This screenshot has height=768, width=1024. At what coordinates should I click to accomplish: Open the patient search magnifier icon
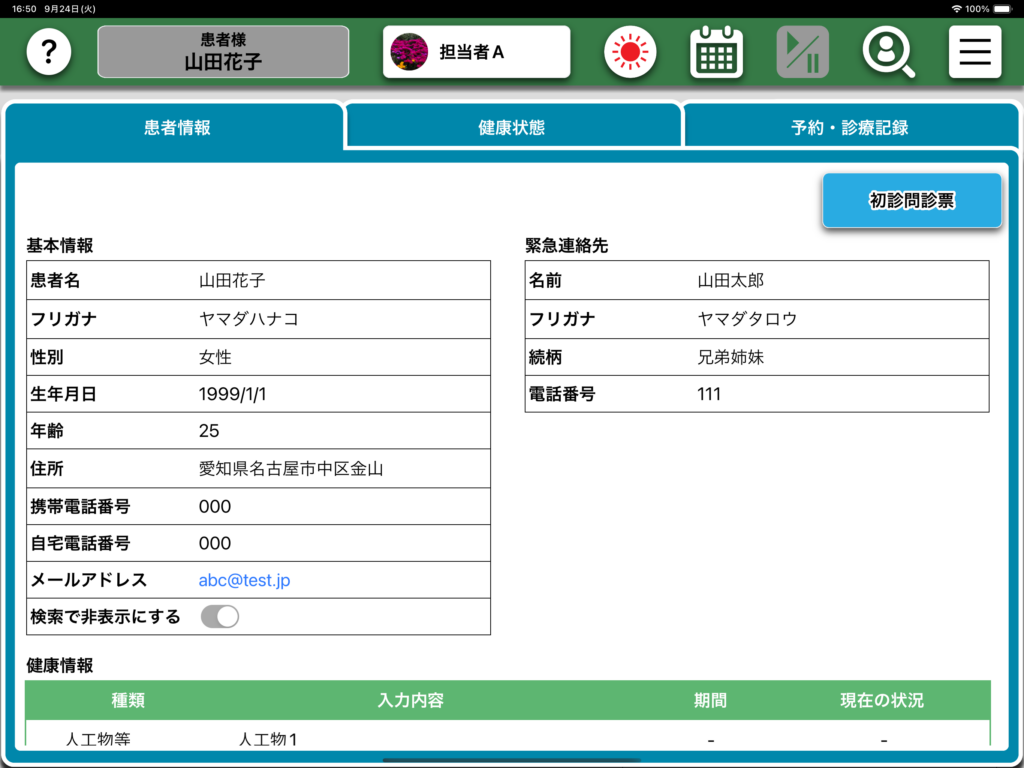click(x=888, y=52)
